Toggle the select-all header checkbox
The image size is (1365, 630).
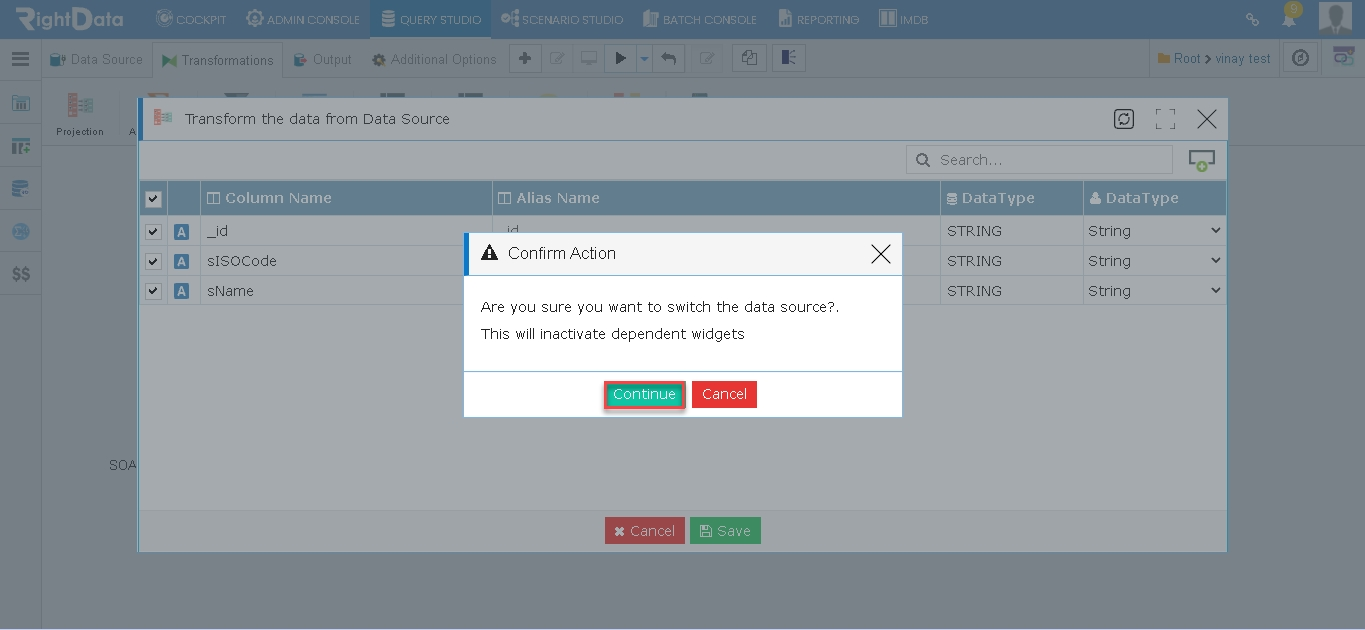153,199
